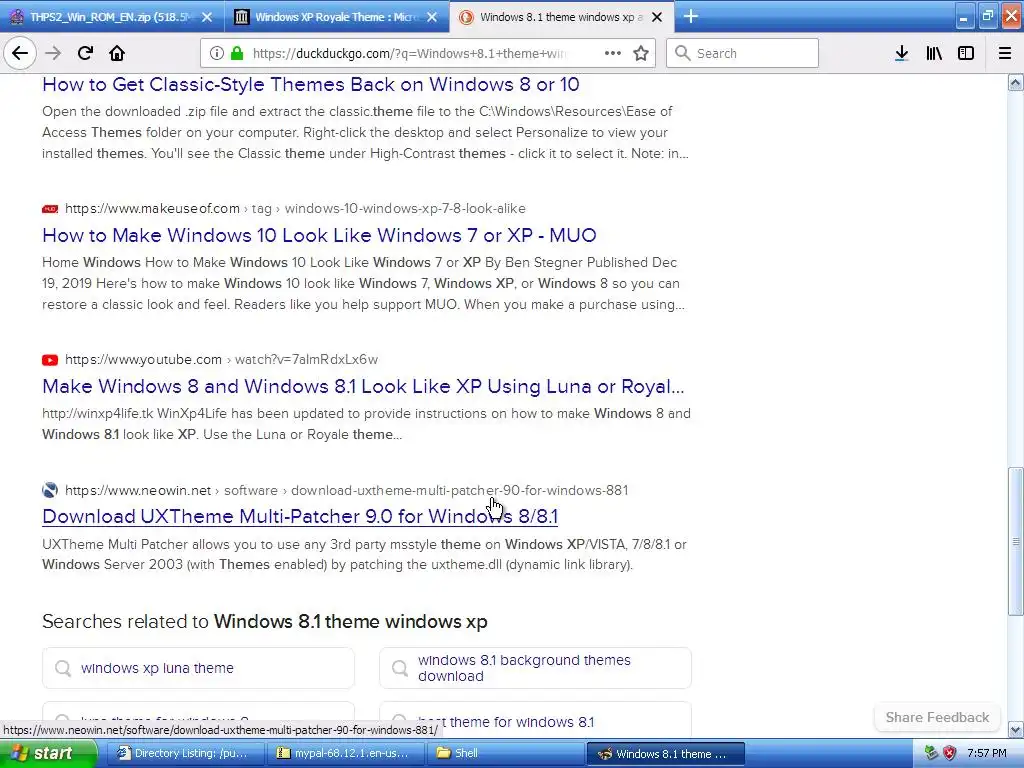
Task: Select related search windows xp luna theme
Action: (198, 667)
